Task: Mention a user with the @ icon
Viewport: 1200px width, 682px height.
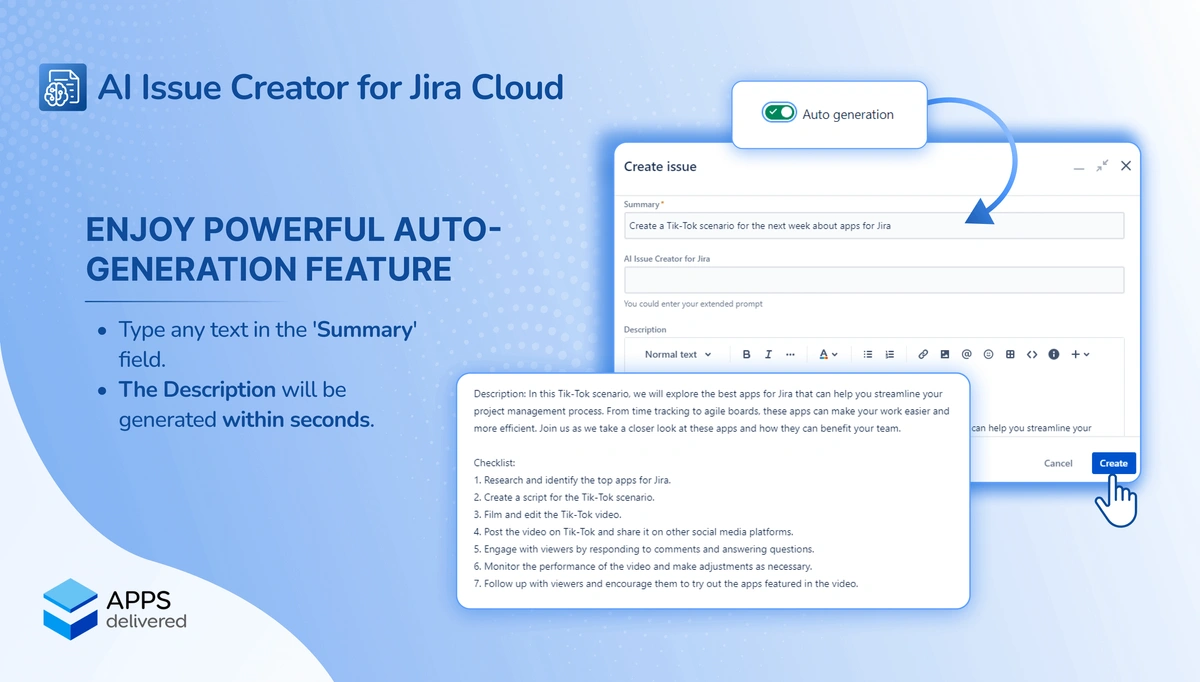Action: click(x=967, y=354)
